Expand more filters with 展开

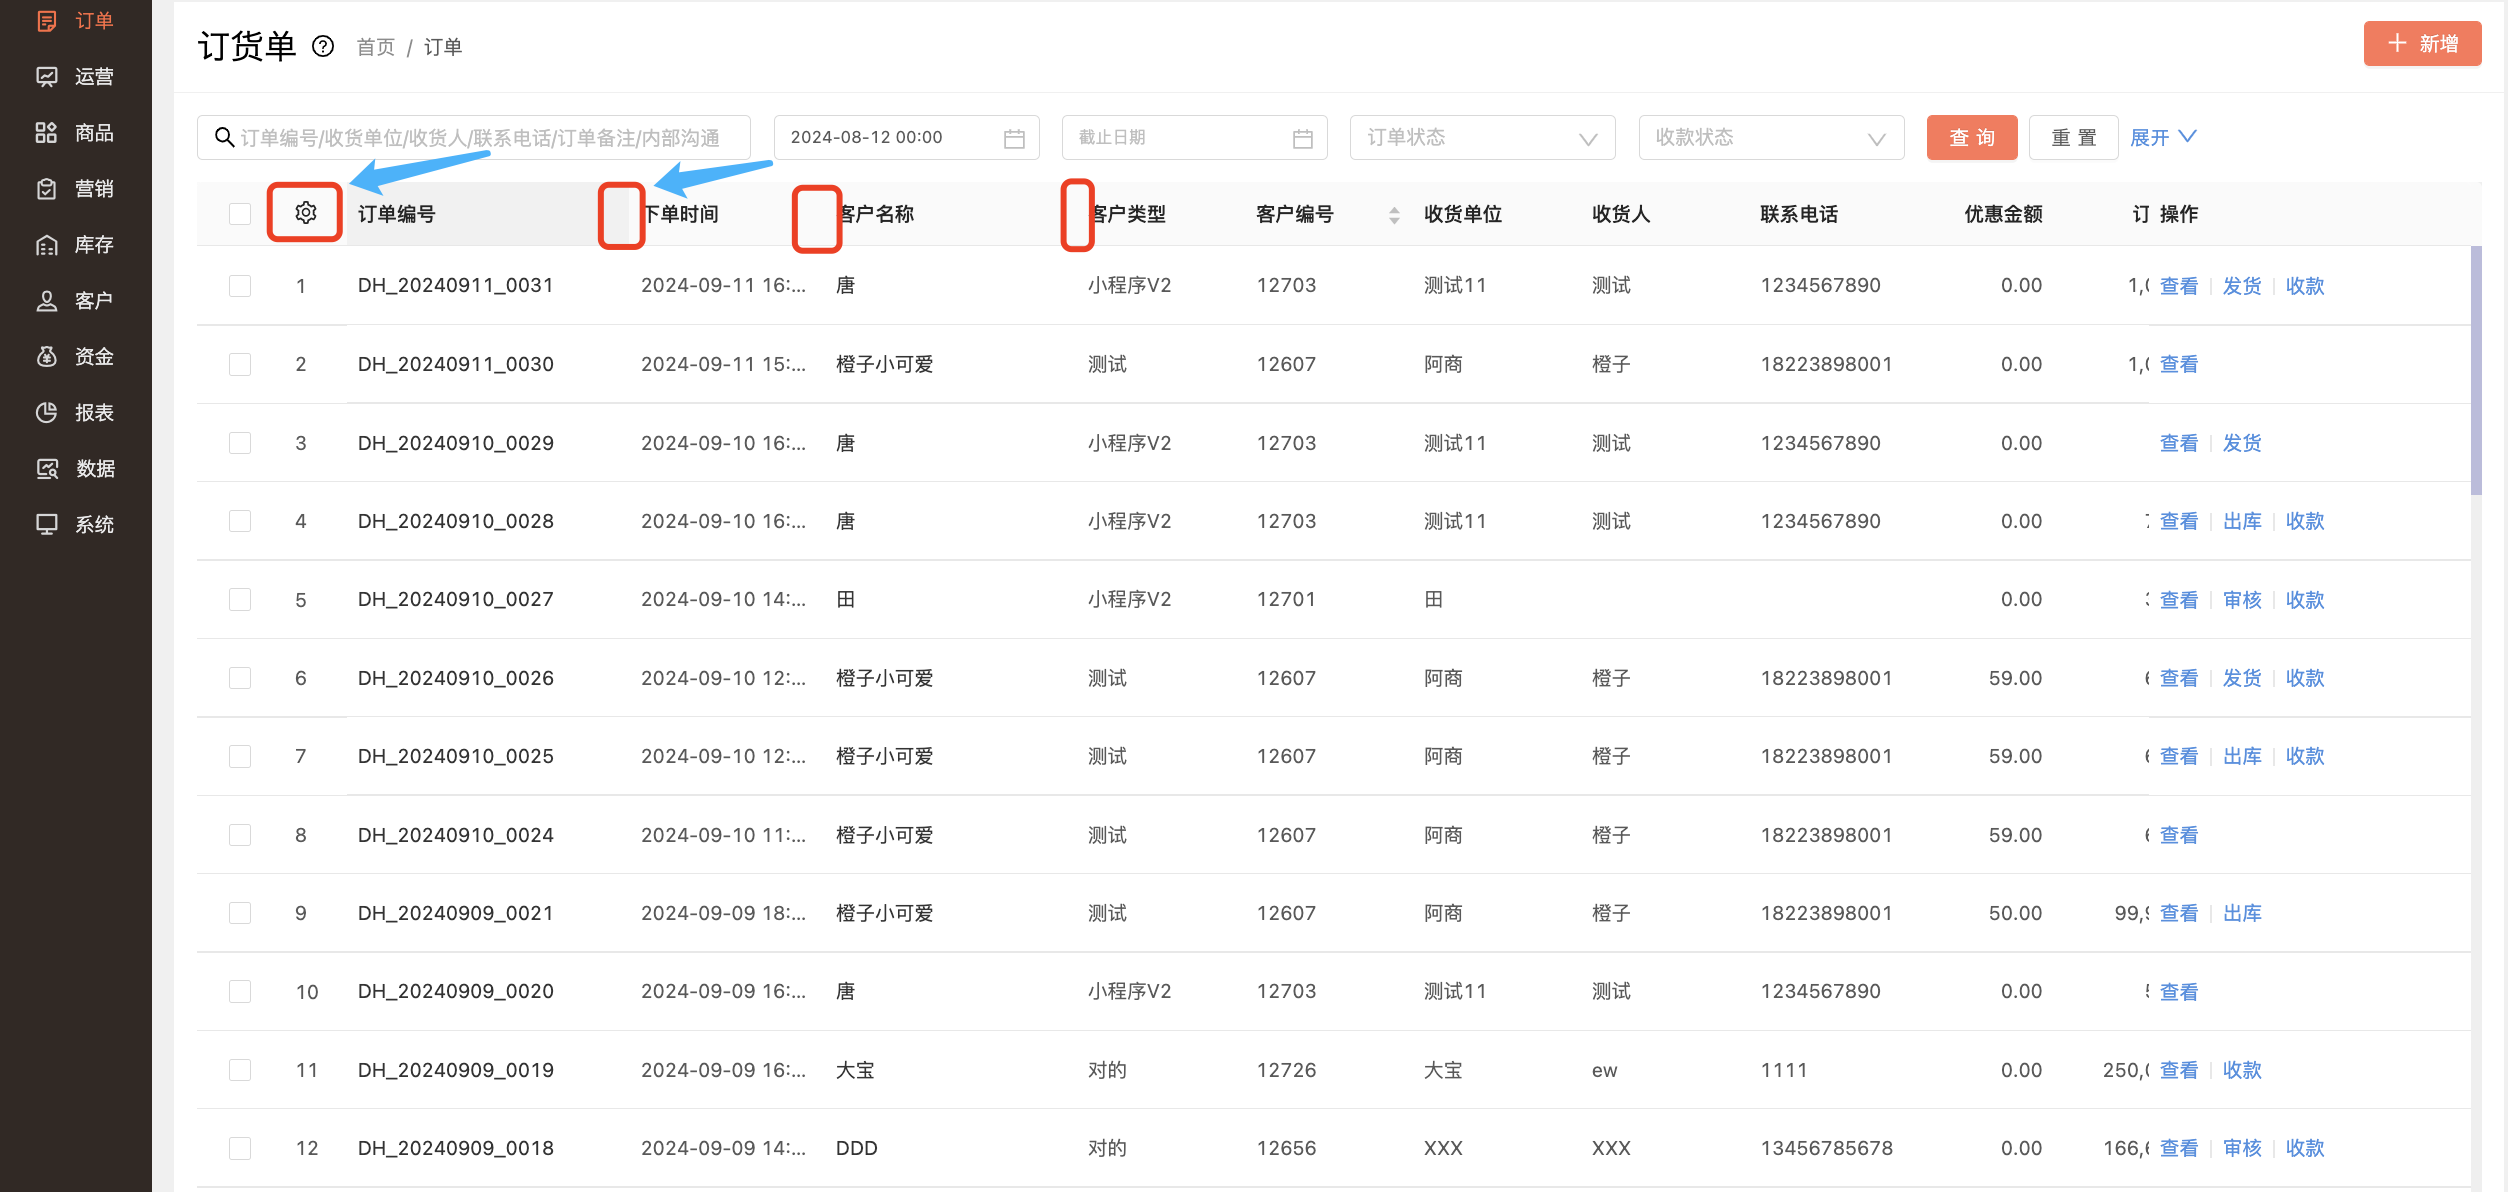[2163, 137]
